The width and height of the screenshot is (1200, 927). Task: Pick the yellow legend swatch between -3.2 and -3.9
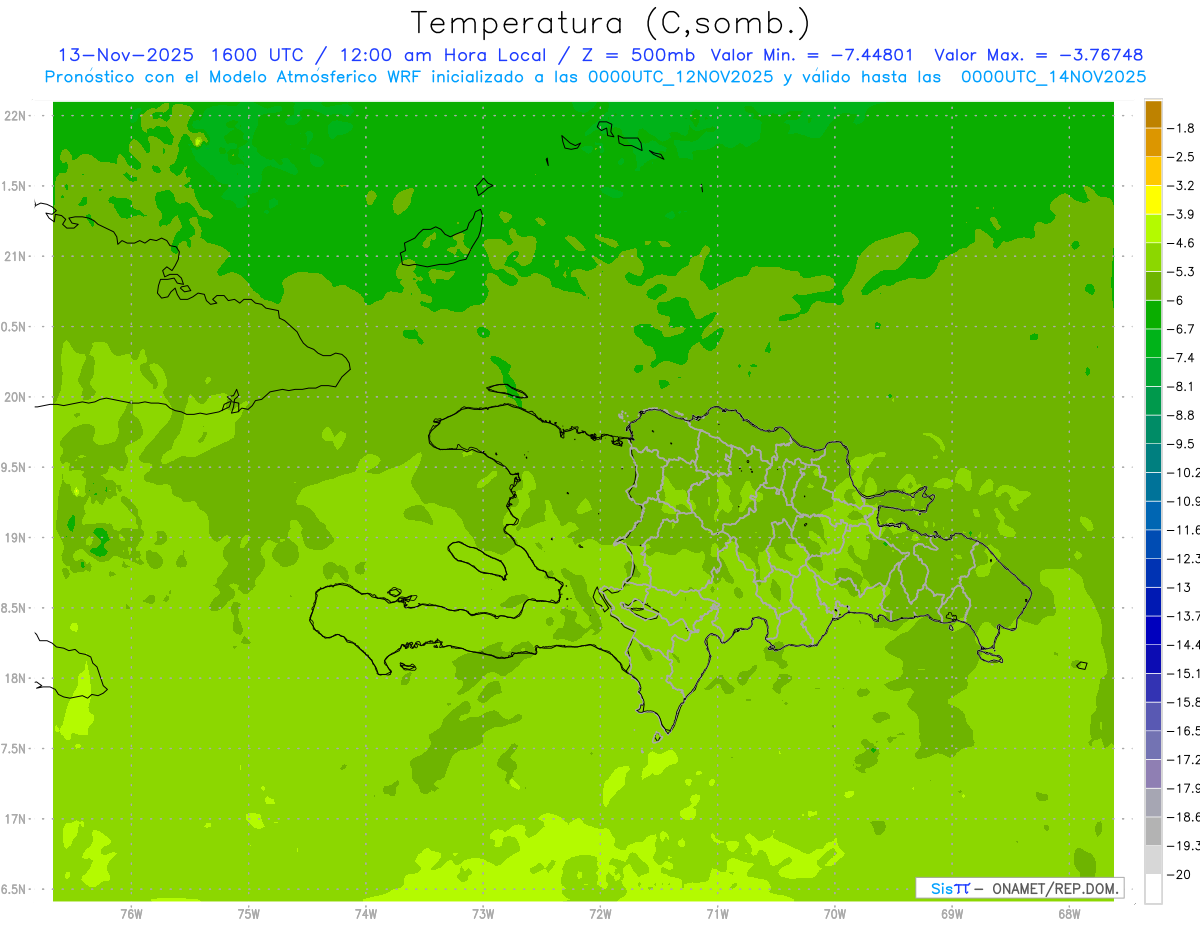[1154, 201]
